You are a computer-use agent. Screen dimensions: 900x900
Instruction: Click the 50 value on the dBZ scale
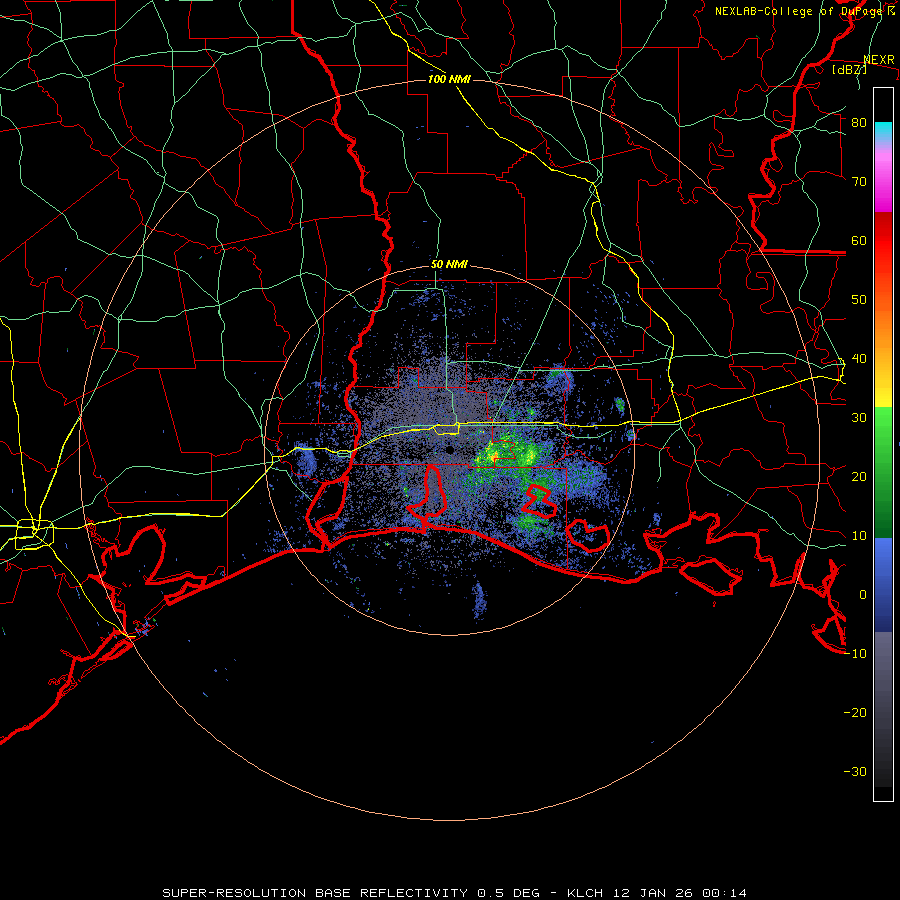(x=859, y=300)
